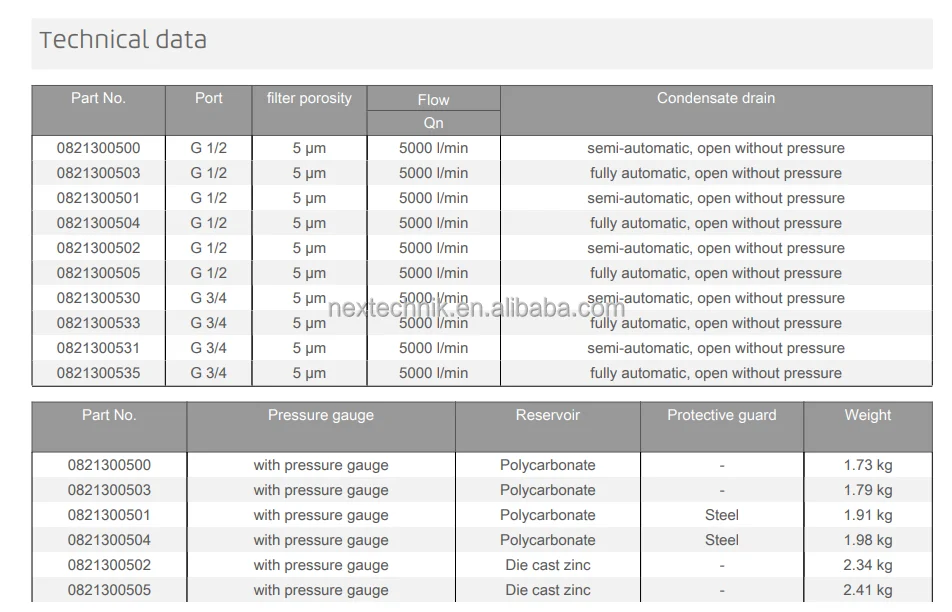Click the 2.41 kg weight cell
The width and height of the screenshot is (952, 612).
[x=867, y=590]
